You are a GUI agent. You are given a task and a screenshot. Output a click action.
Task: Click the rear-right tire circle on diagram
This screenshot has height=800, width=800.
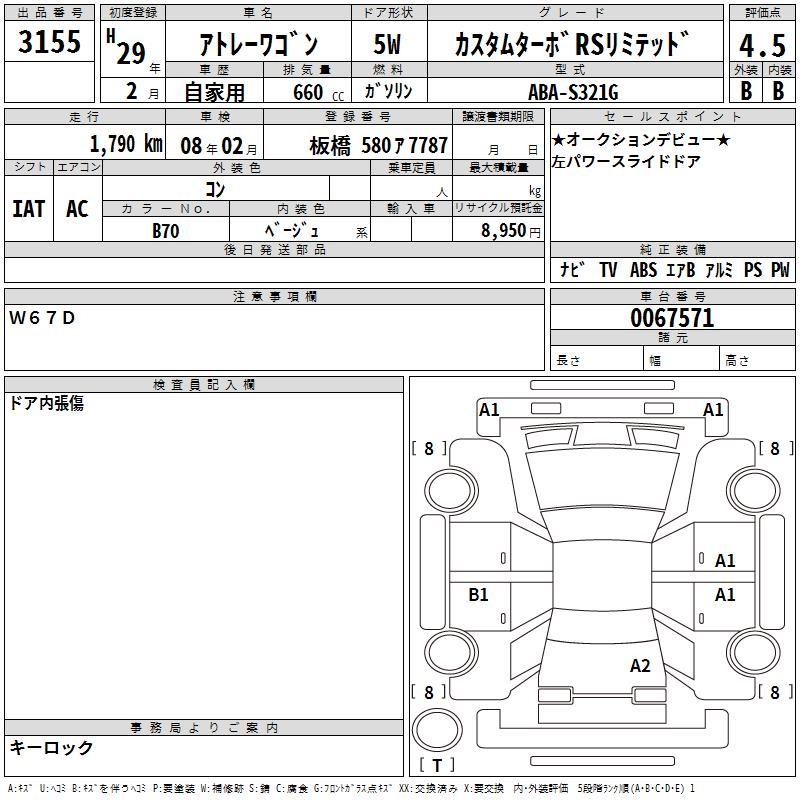click(x=754, y=652)
